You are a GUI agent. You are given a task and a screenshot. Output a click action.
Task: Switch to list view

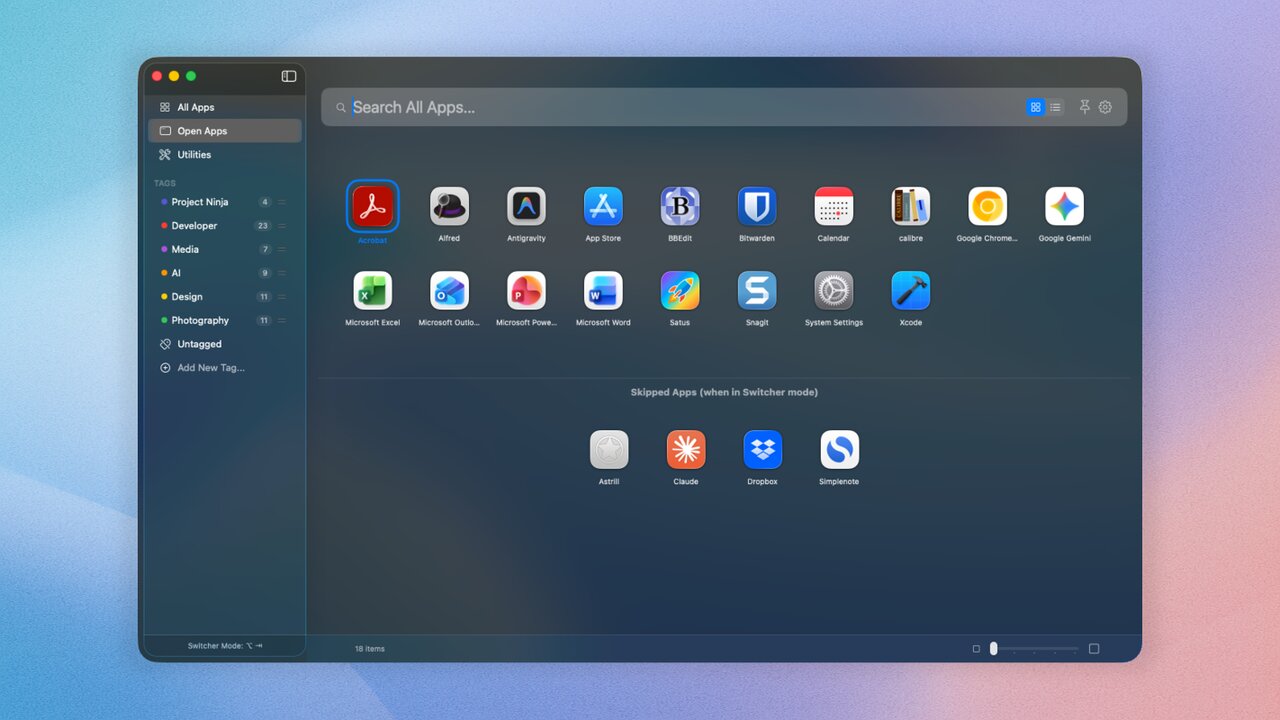(1055, 107)
